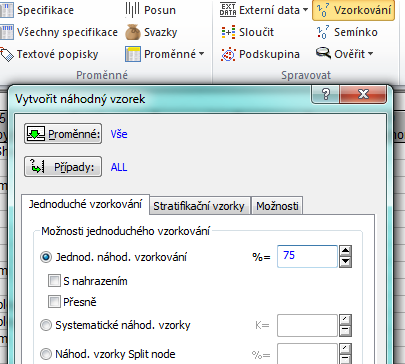This screenshot has width=405, height=364.
Task: Click the Podskupina subset command
Action: pos(260,54)
